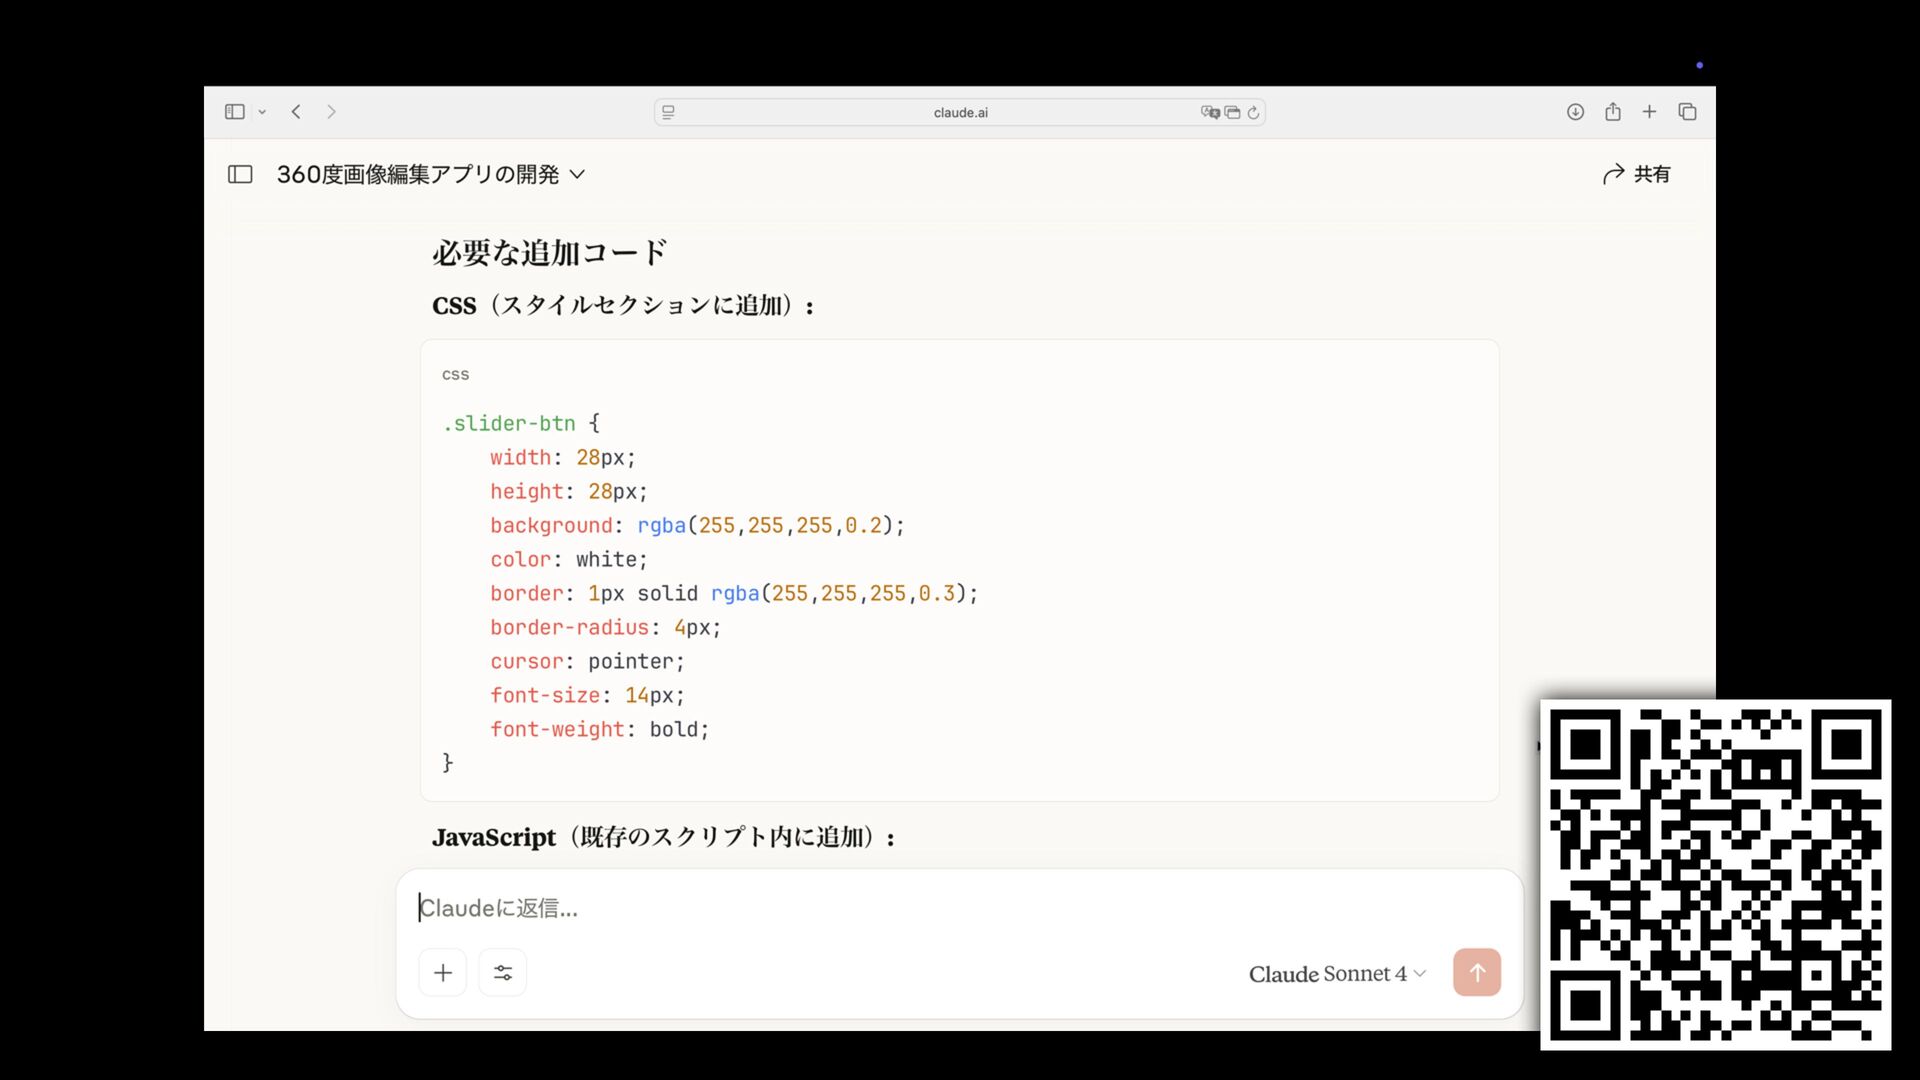This screenshot has height=1080, width=1920.
Task: Open the search and tools settings button
Action: coord(503,973)
